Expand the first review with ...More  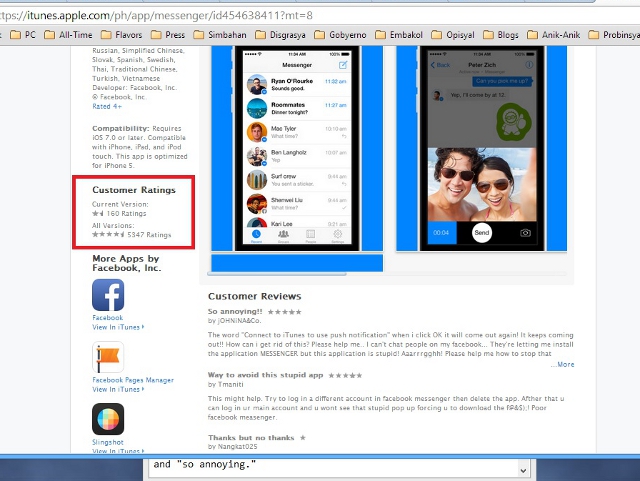pyautogui.click(x=562, y=365)
